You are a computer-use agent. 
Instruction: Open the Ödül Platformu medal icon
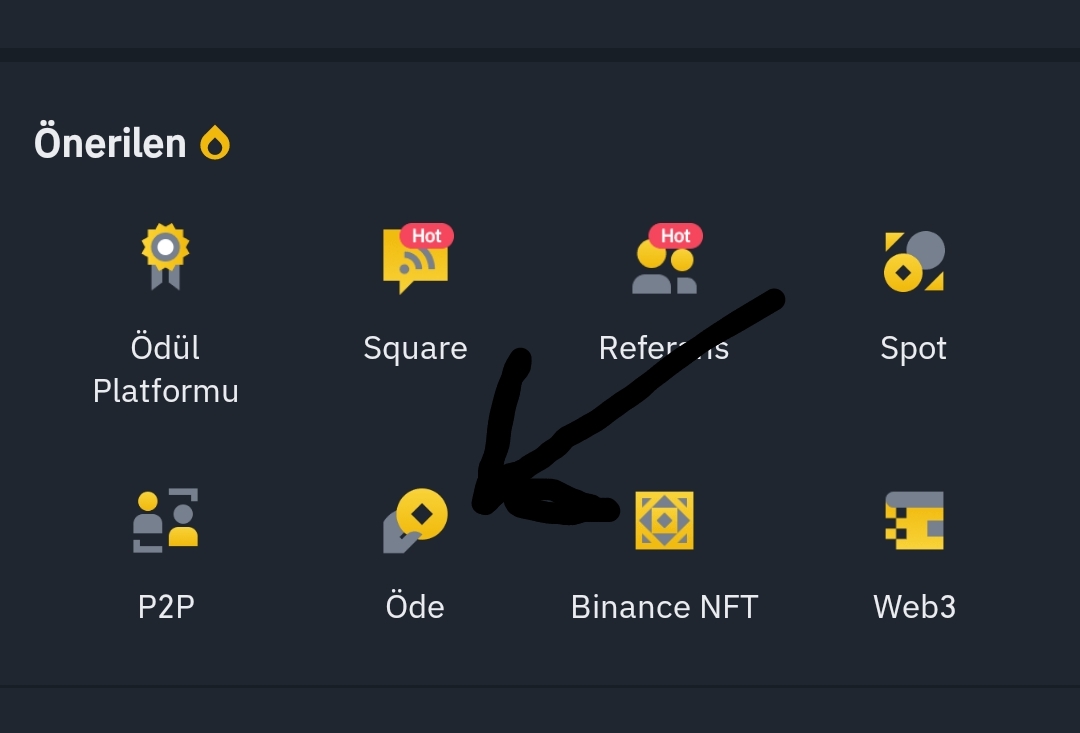click(x=165, y=256)
